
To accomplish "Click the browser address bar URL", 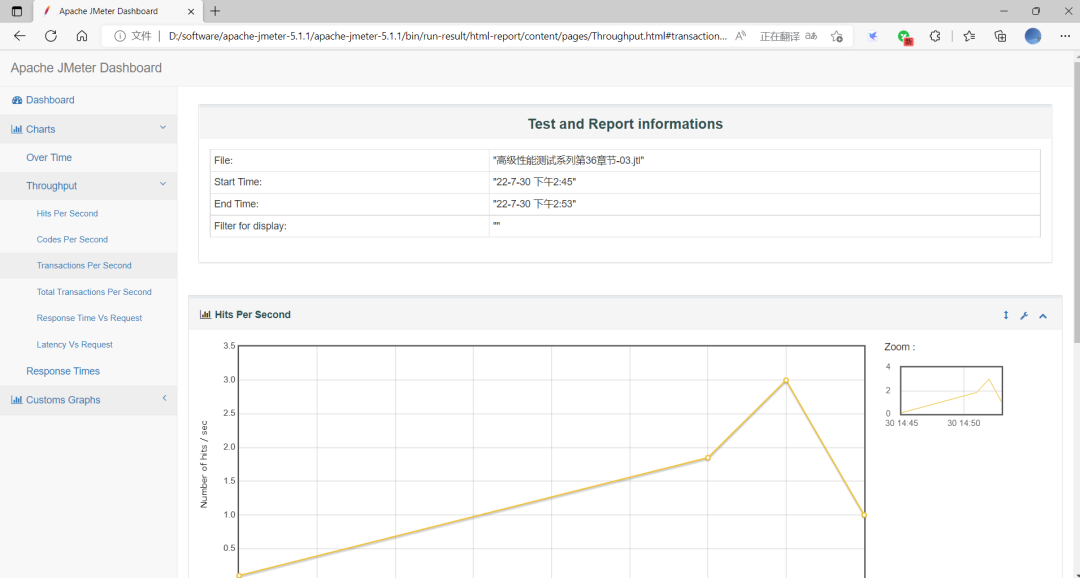I will [448, 36].
